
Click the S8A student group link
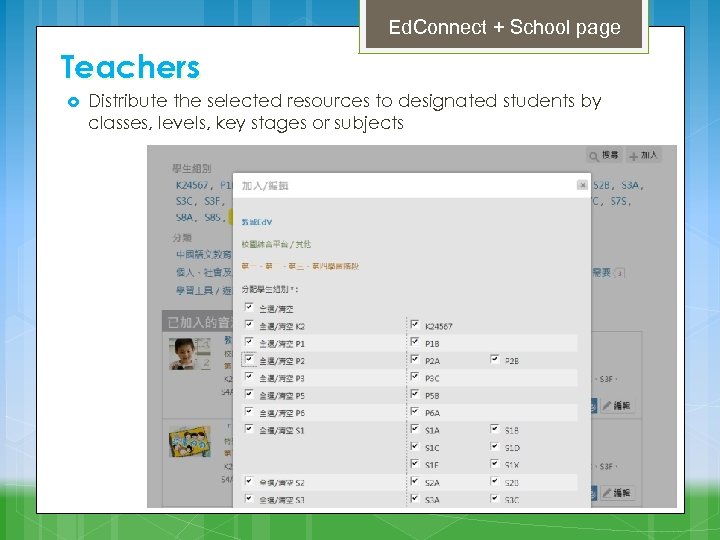pyautogui.click(x=184, y=217)
